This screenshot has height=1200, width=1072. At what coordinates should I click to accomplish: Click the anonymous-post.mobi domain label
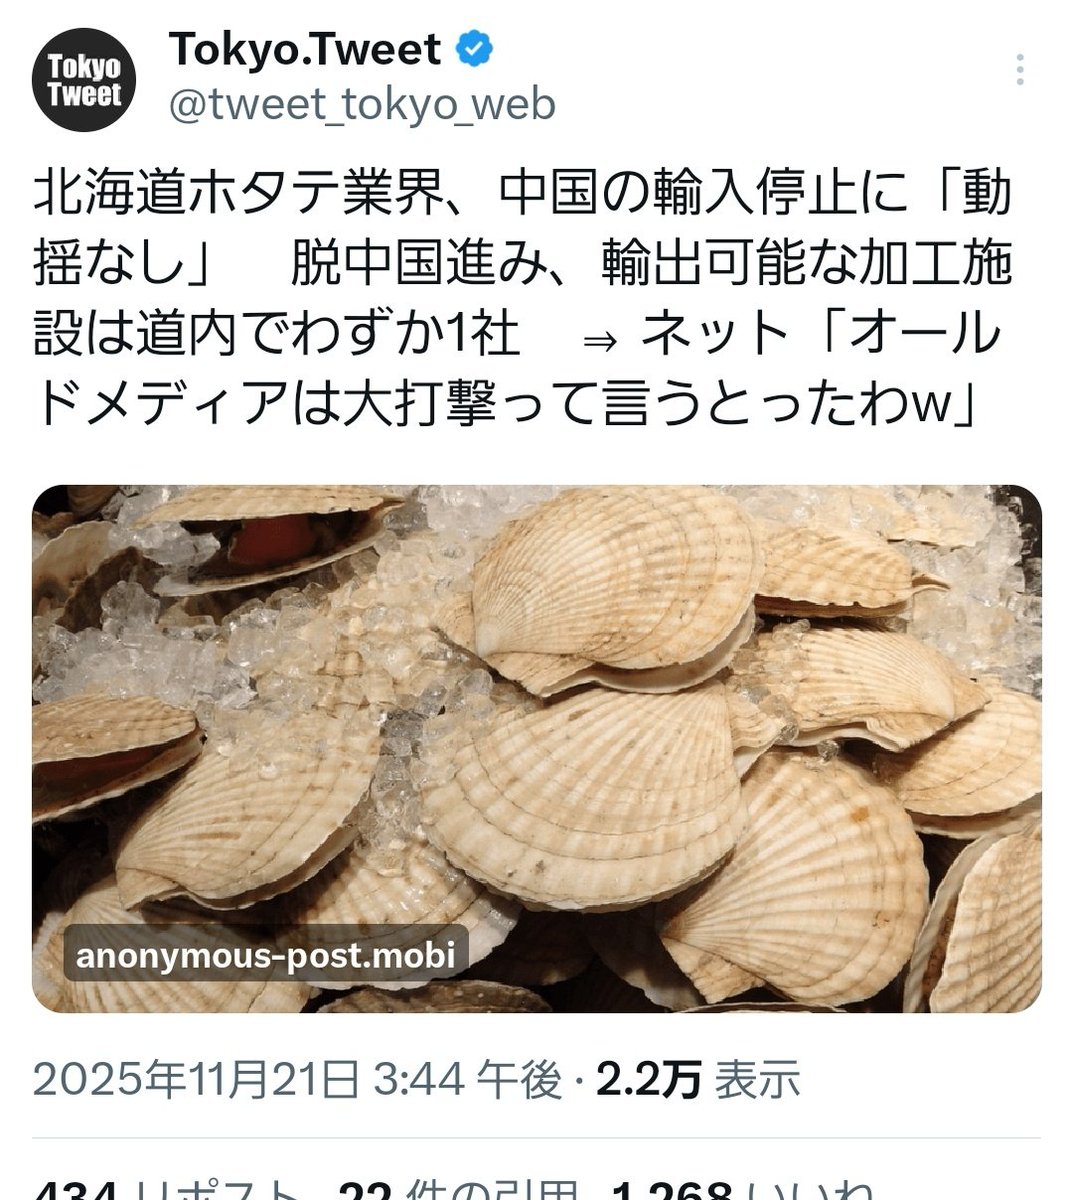[266, 954]
